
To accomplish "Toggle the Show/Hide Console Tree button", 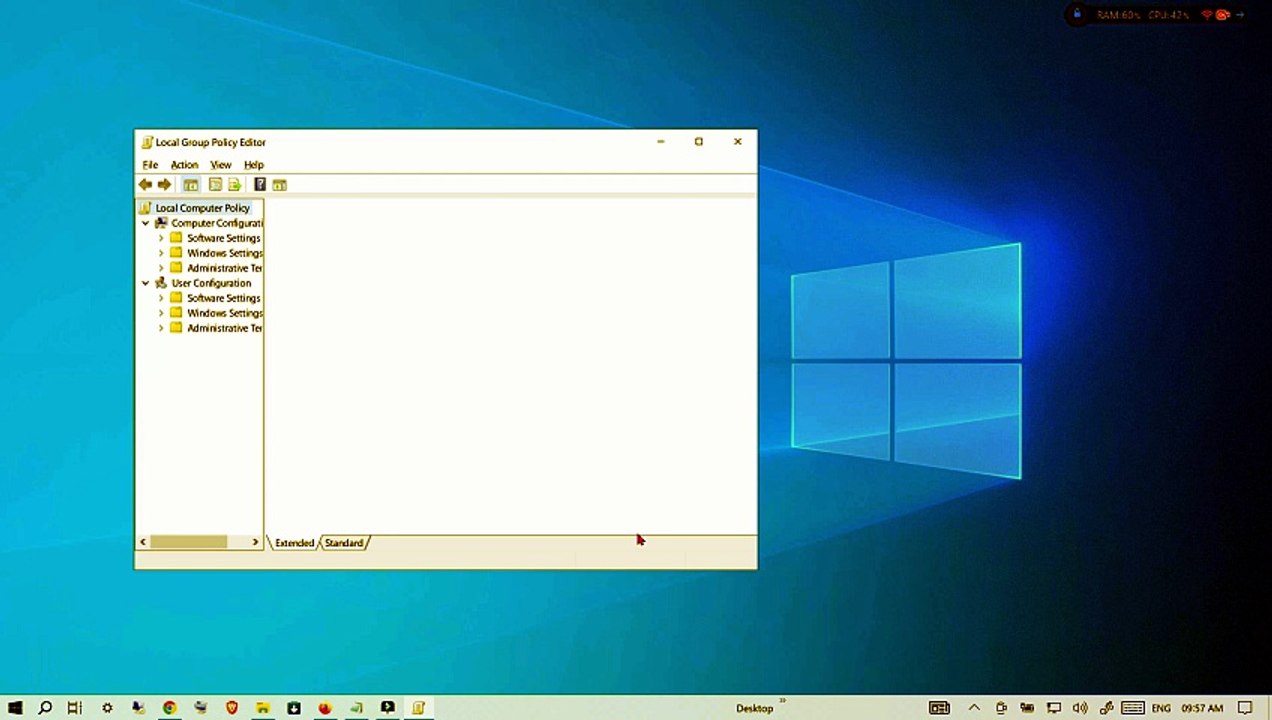I will pyautogui.click(x=190, y=185).
